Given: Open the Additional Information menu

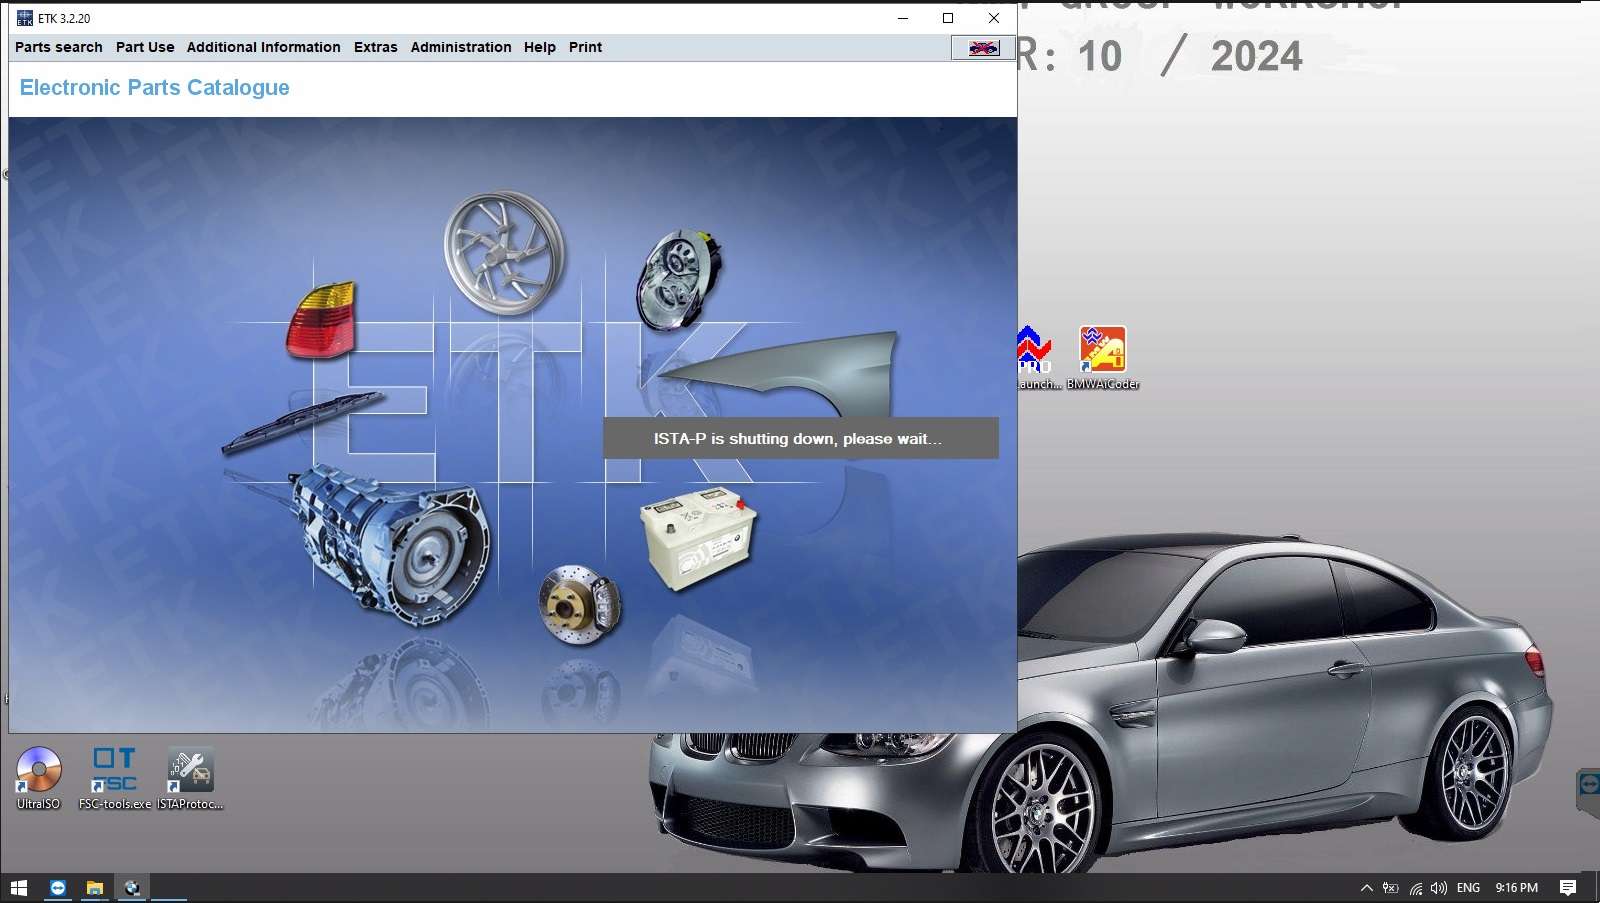Looking at the screenshot, I should pyautogui.click(x=263, y=47).
